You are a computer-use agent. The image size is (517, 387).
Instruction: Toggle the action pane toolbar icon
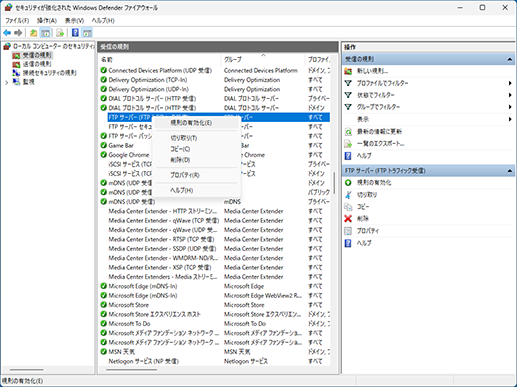click(x=87, y=33)
